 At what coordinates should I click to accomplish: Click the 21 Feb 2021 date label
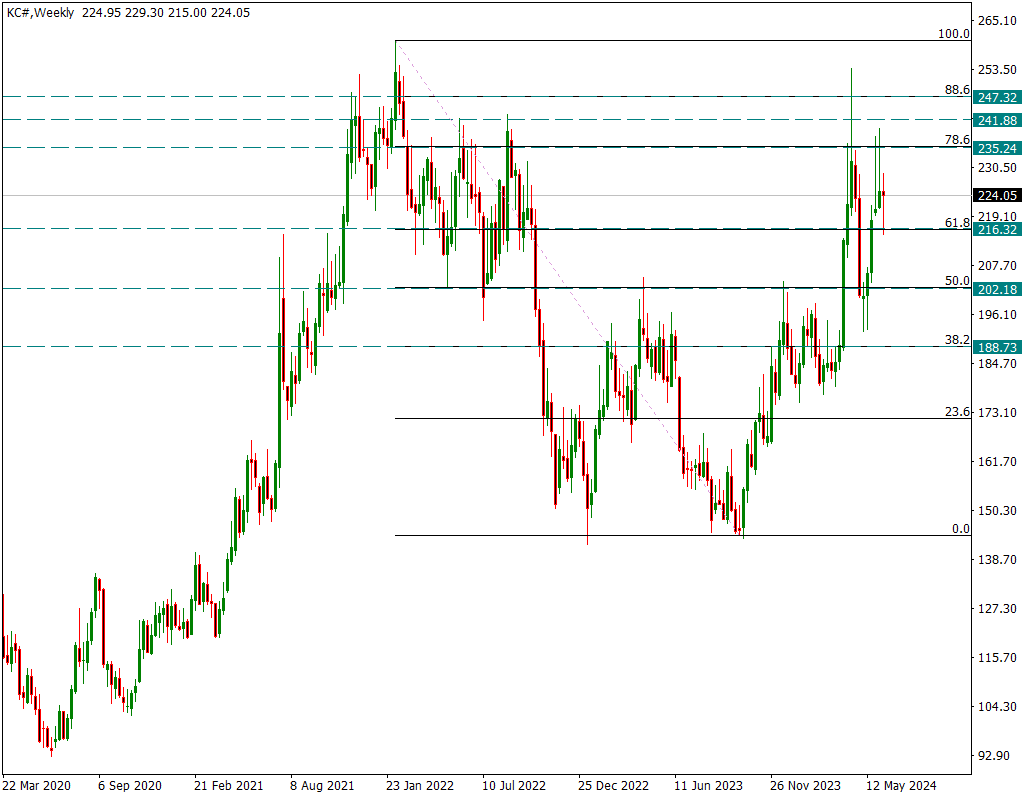(x=229, y=786)
